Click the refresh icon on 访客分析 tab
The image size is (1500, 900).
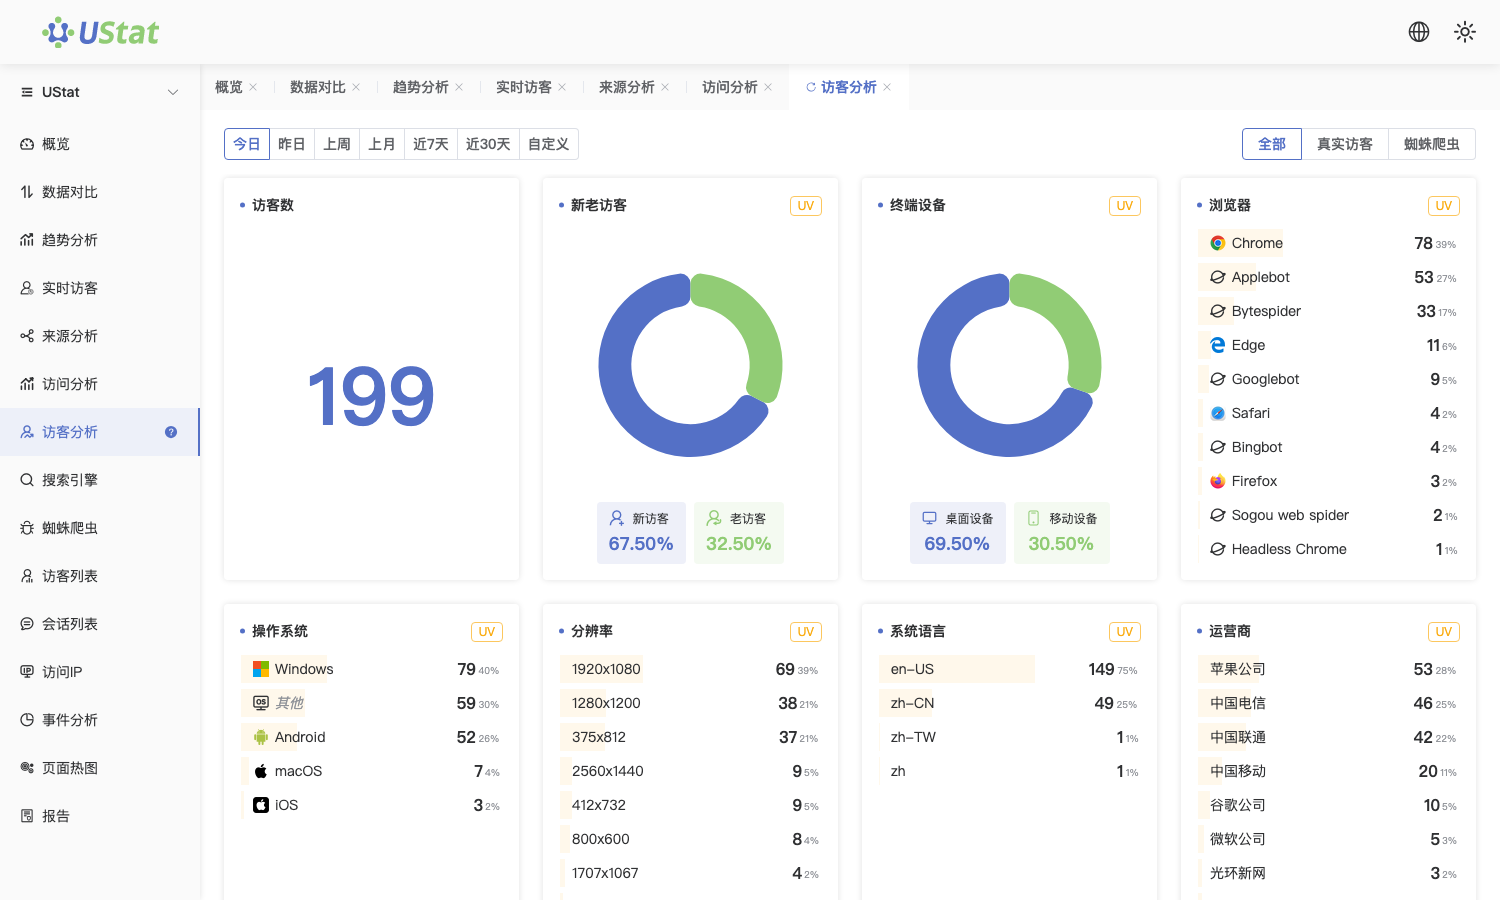(x=811, y=87)
